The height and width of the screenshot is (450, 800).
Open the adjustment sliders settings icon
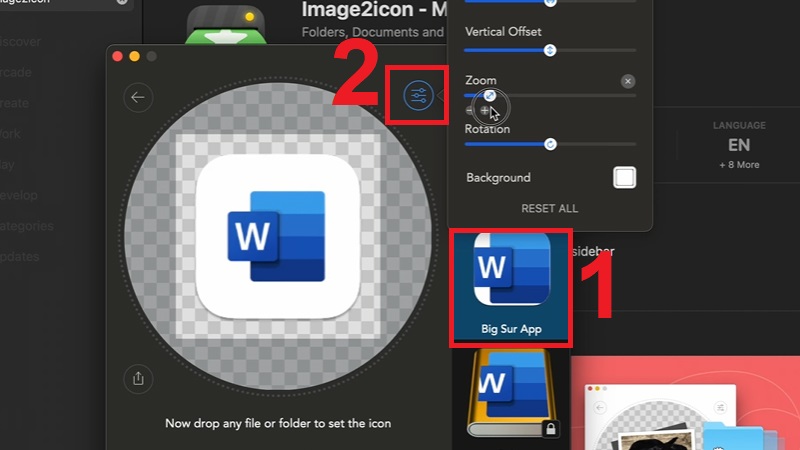418,95
